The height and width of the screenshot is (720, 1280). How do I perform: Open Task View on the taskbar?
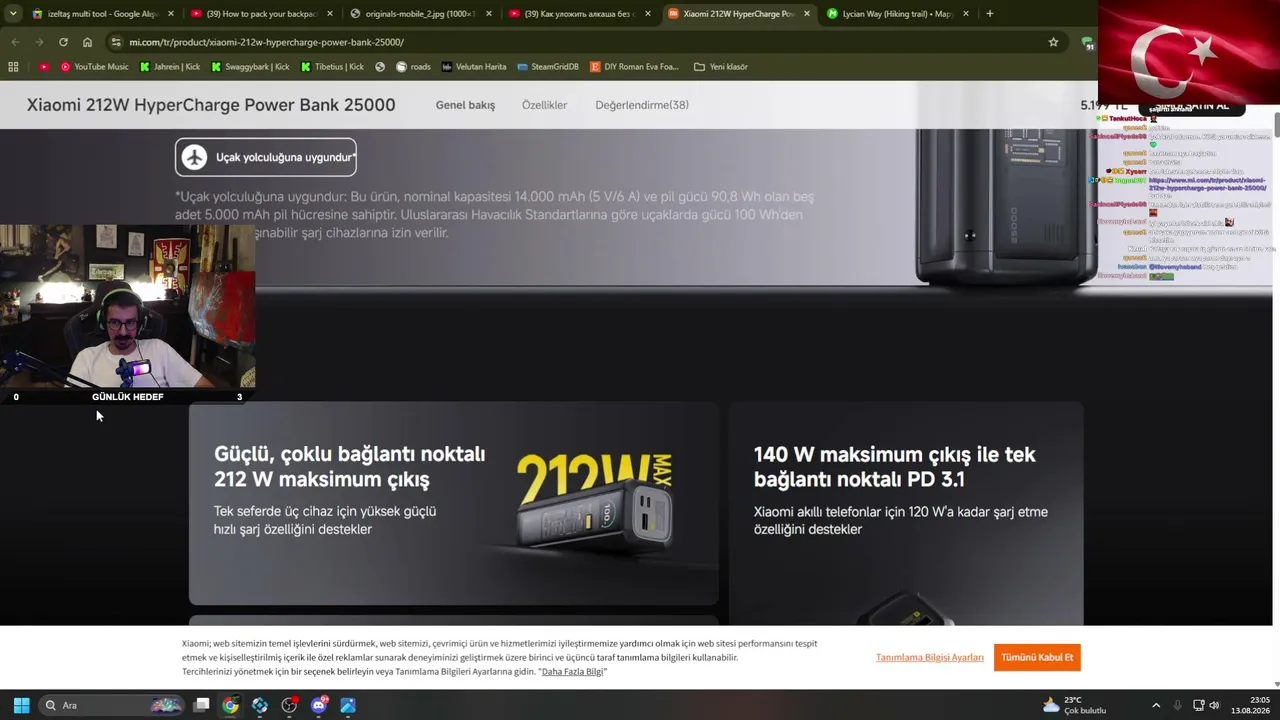point(201,705)
